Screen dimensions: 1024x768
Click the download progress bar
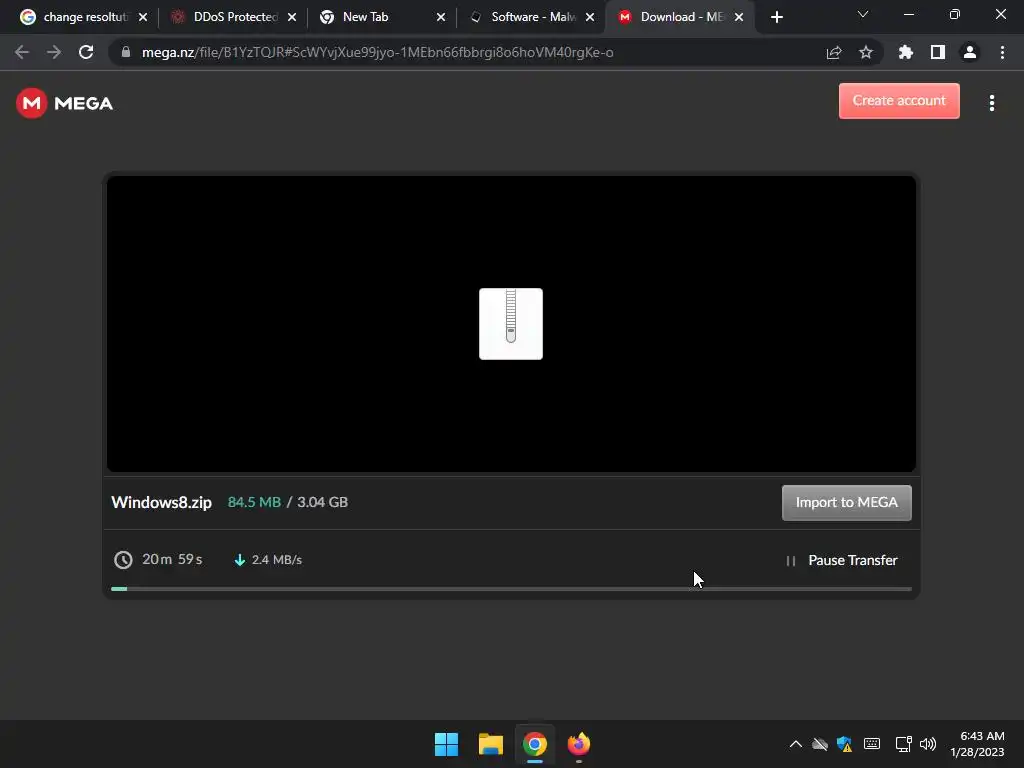coord(511,589)
